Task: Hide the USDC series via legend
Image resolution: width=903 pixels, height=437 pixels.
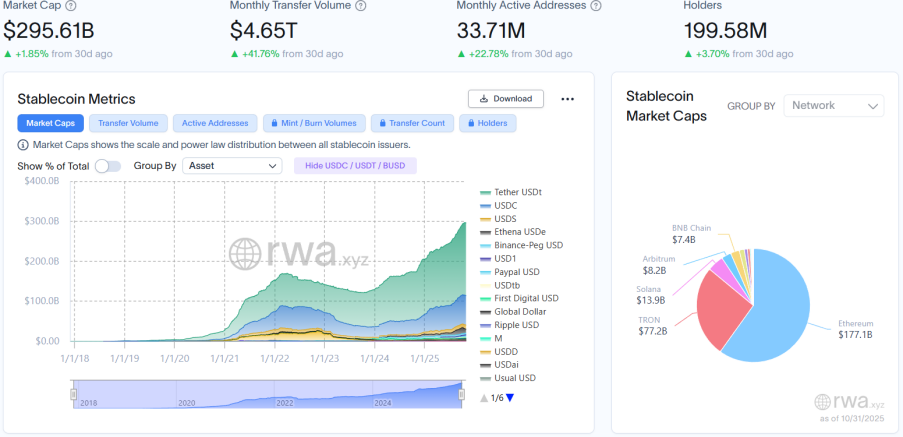Action: [505, 205]
